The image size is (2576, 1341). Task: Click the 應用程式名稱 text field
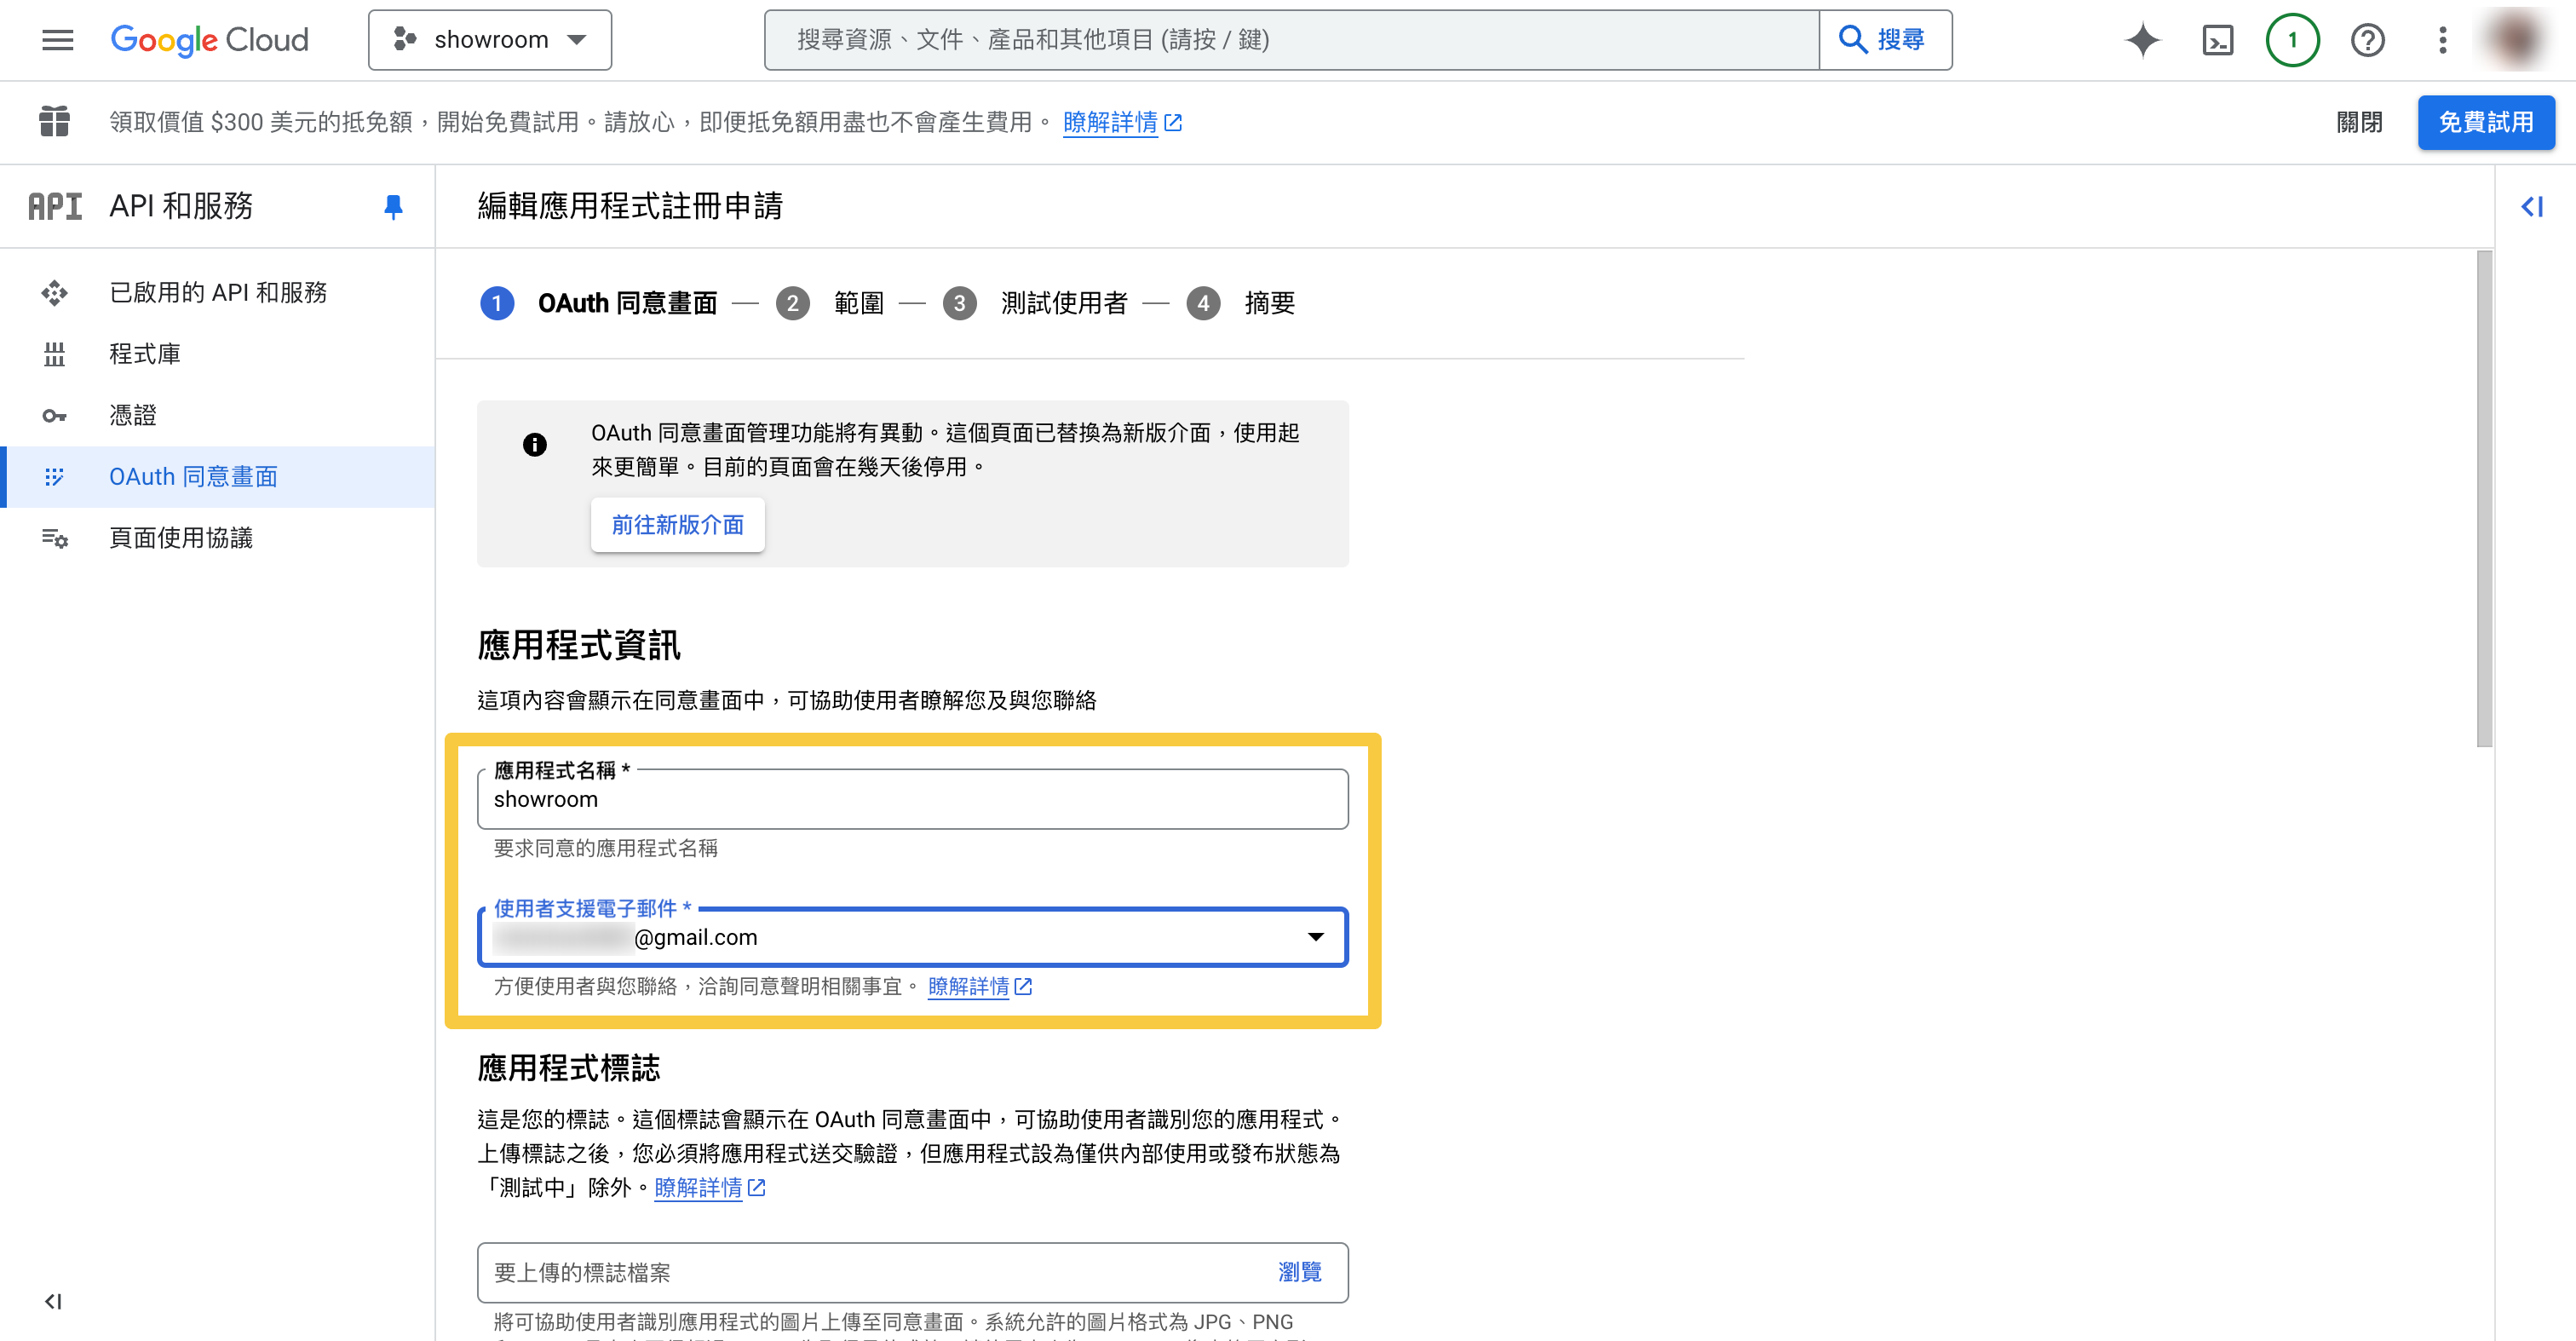click(912, 800)
